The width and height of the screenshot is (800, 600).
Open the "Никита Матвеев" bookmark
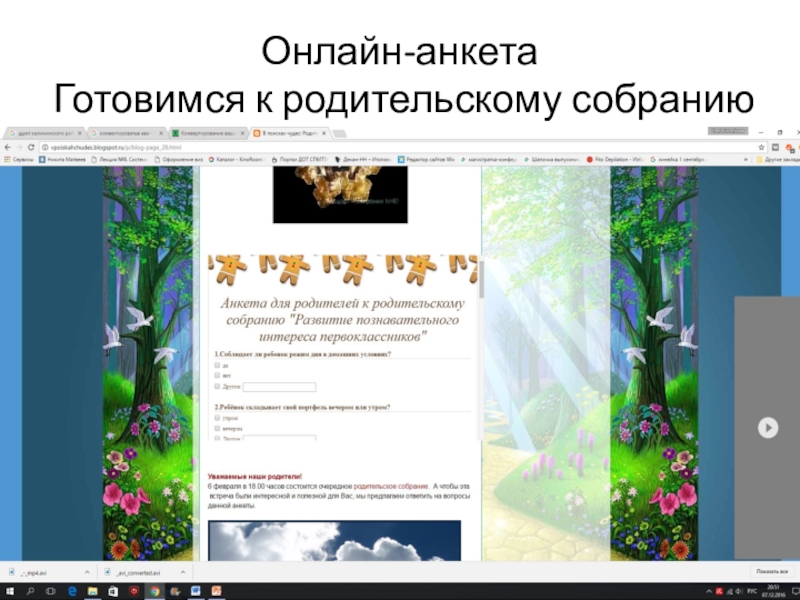point(62,160)
